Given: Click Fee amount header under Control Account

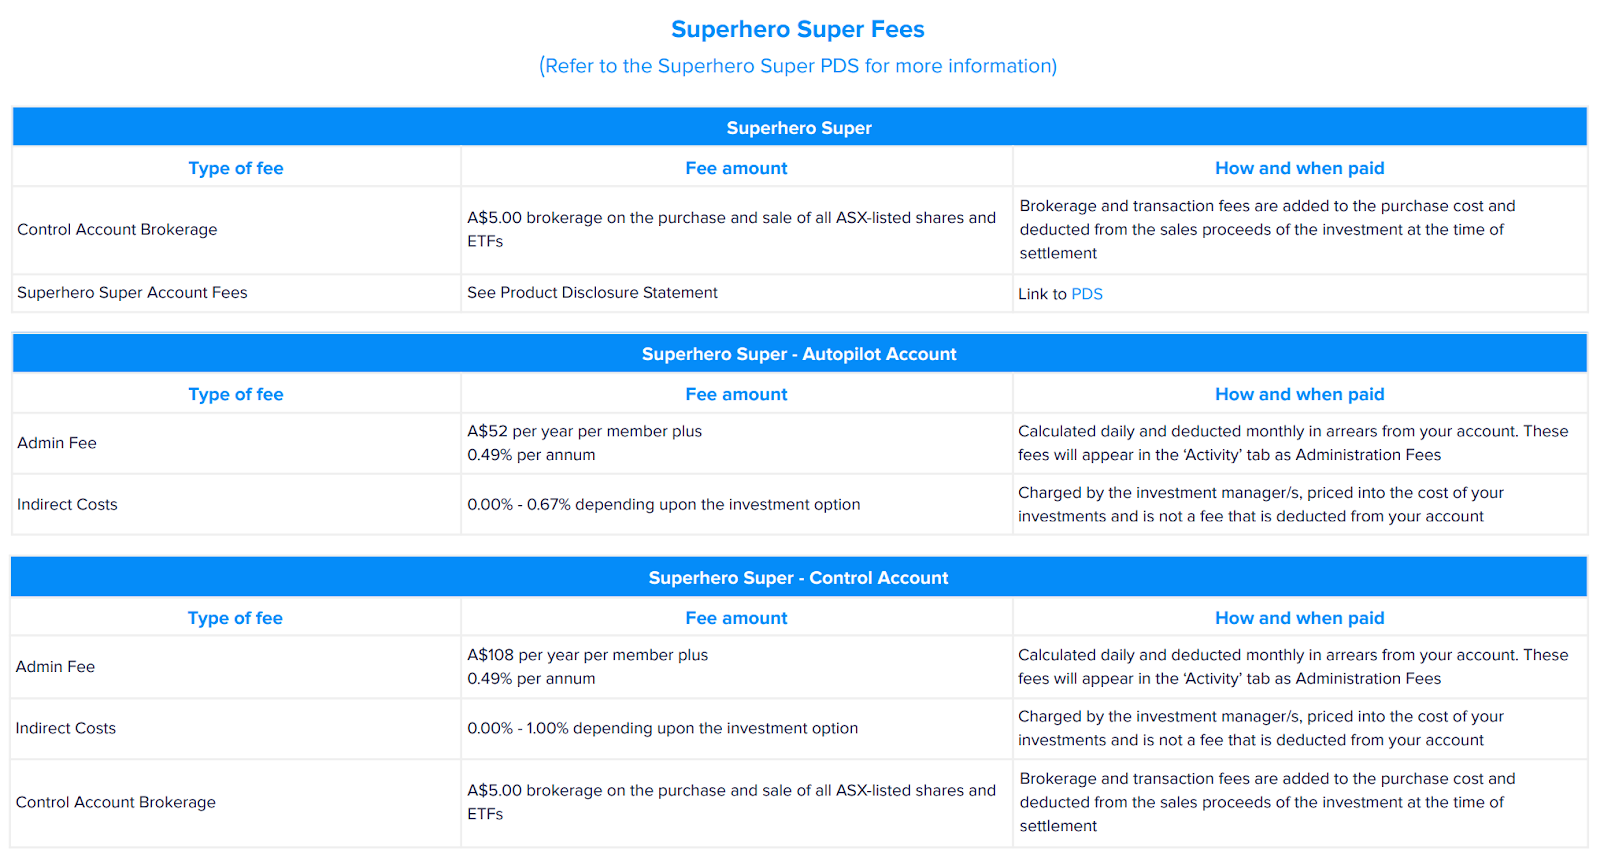Looking at the screenshot, I should 736,619.
